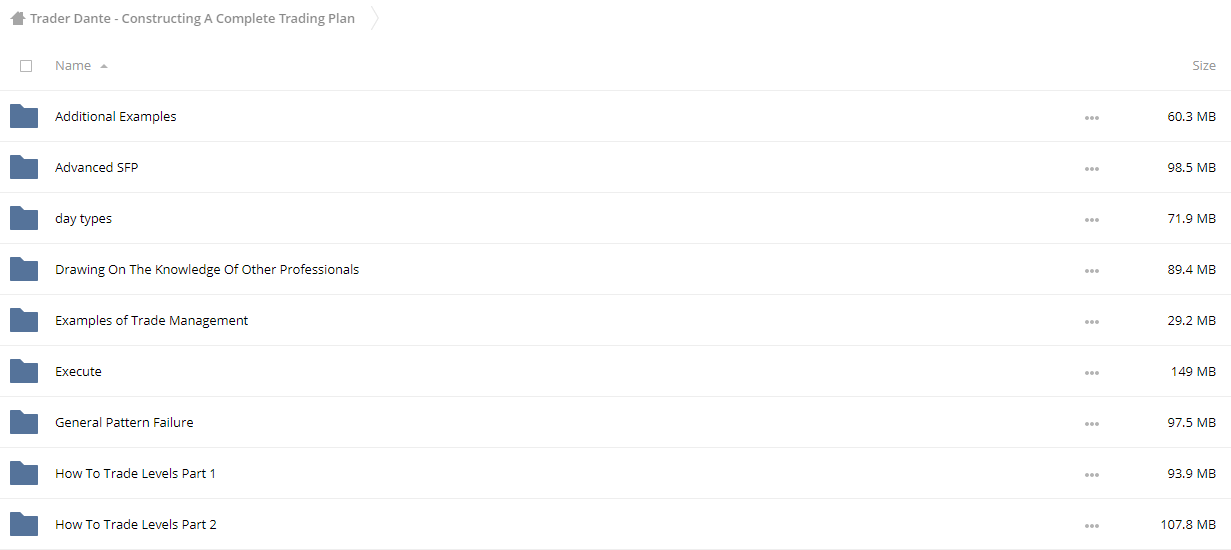Open the day types folder icon

(x=24, y=218)
